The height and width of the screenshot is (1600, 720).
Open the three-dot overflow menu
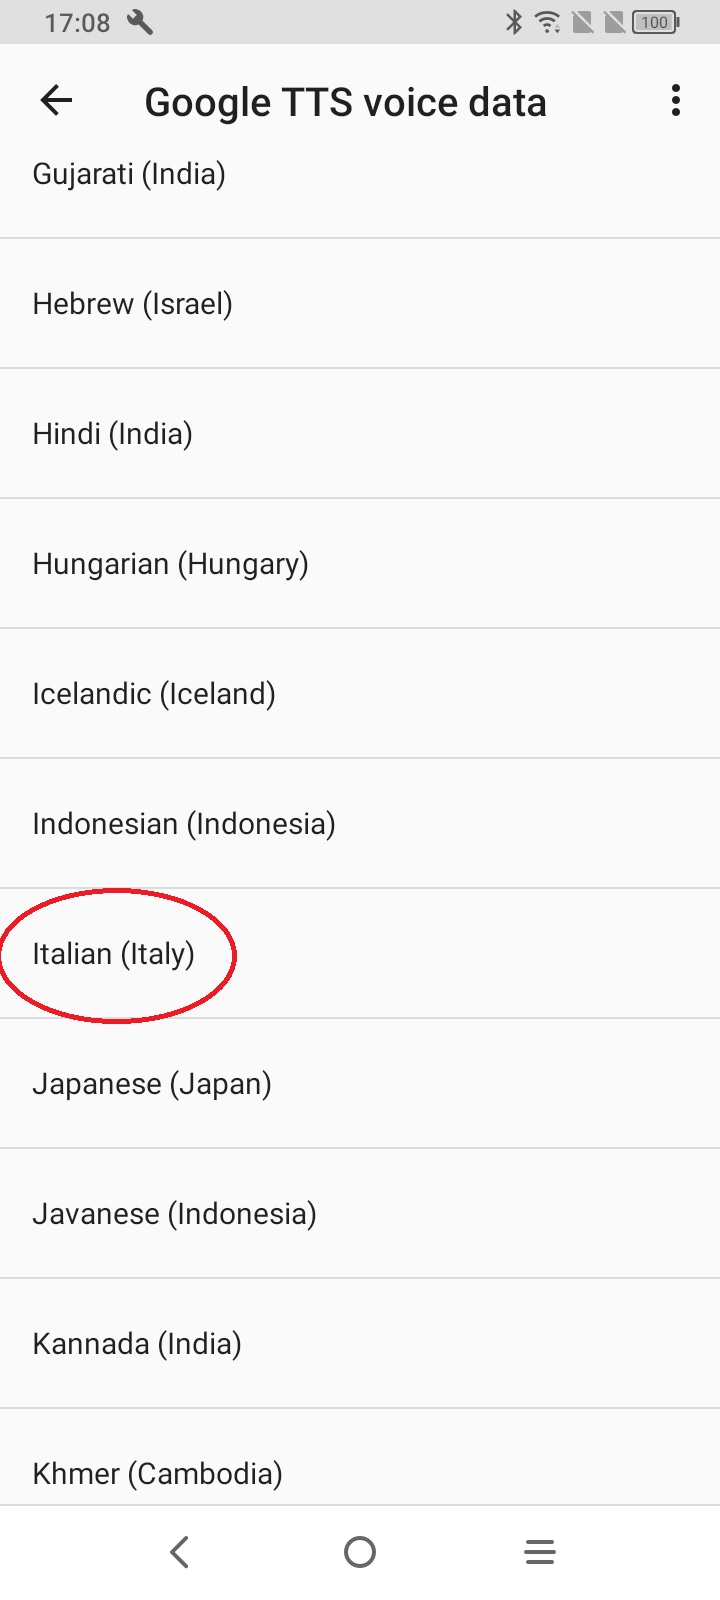(x=676, y=100)
